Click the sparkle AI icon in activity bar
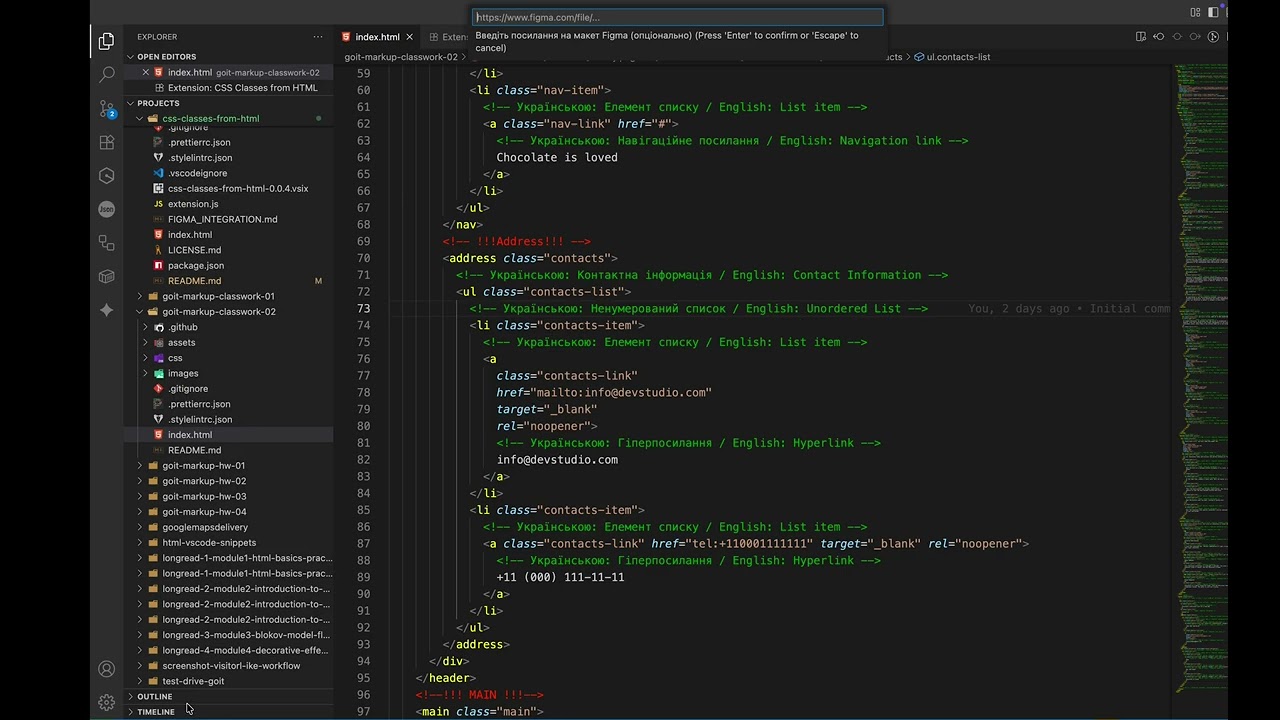 coord(107,310)
